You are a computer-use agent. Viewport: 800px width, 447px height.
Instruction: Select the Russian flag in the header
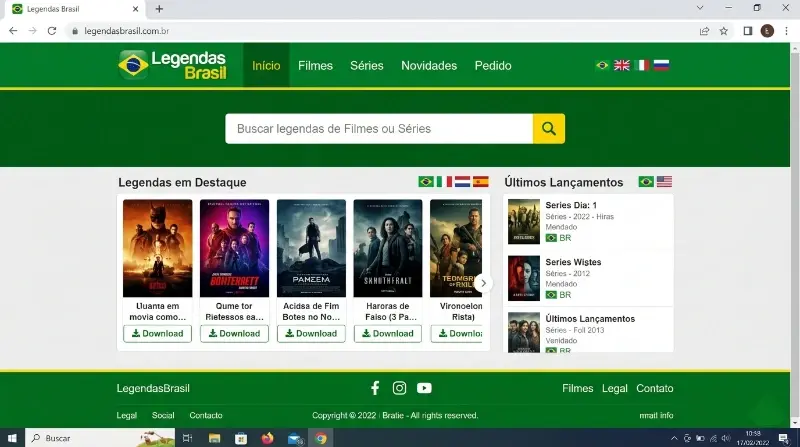click(x=661, y=65)
